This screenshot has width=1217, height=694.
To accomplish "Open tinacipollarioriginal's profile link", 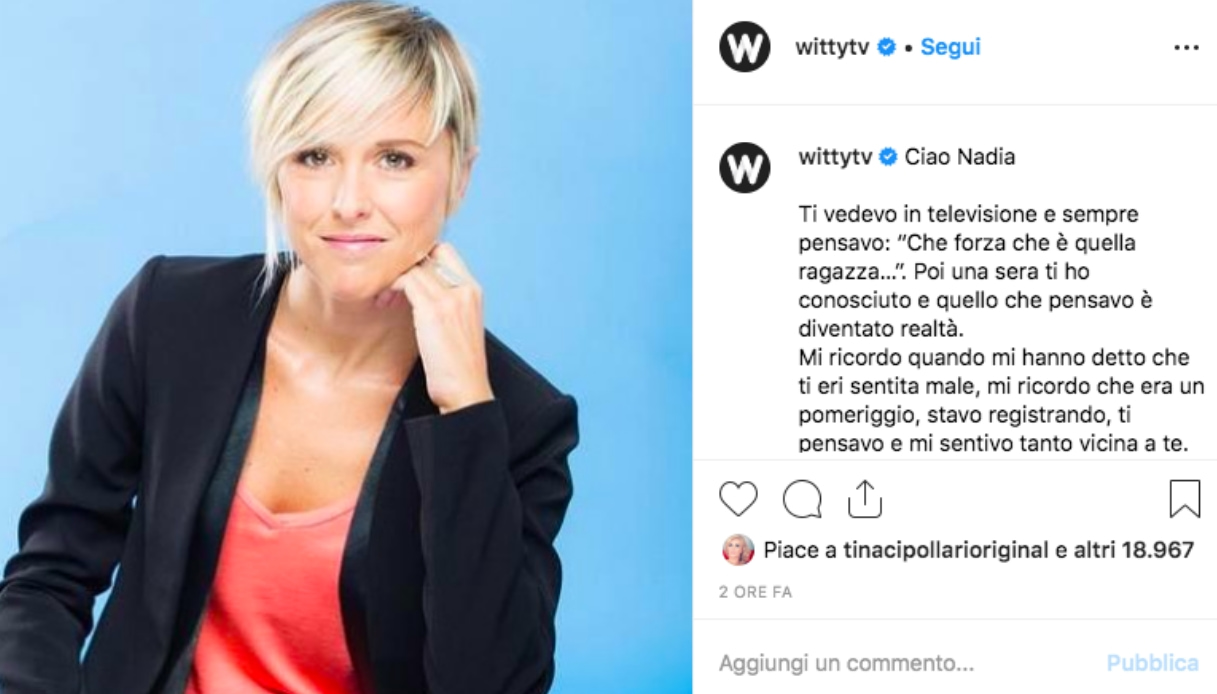I will [x=946, y=550].
